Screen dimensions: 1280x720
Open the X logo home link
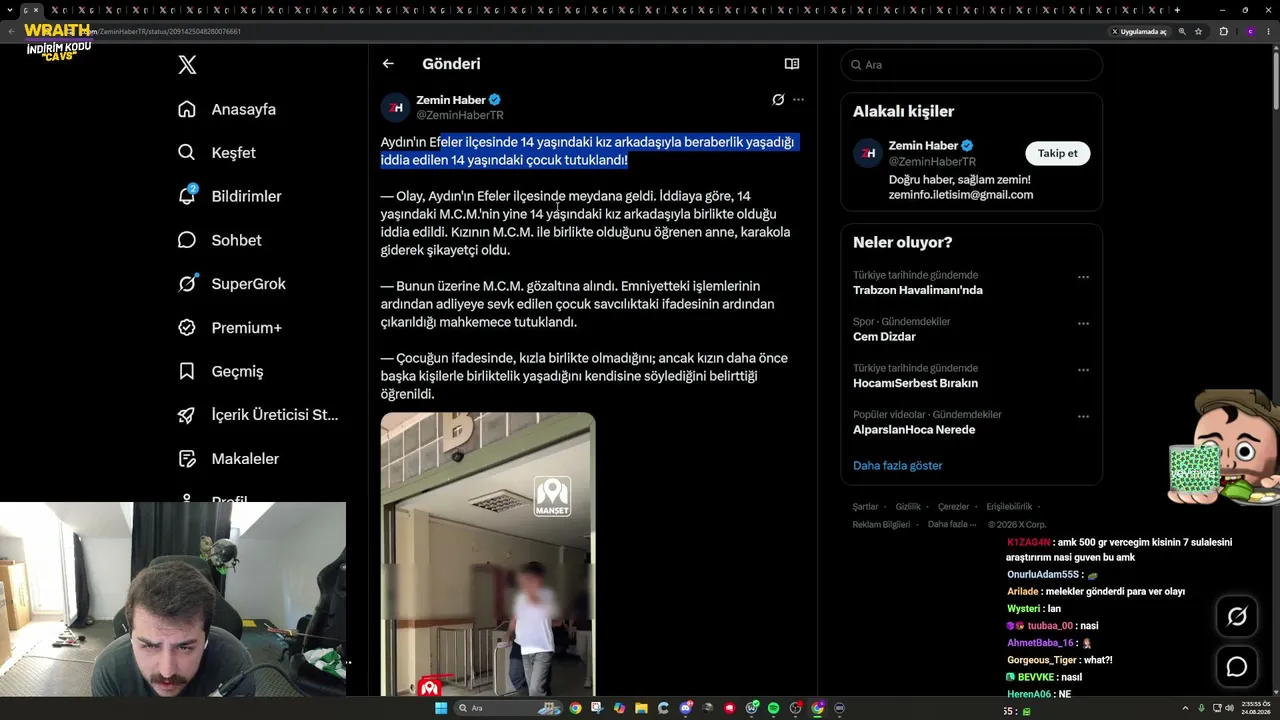[187, 65]
